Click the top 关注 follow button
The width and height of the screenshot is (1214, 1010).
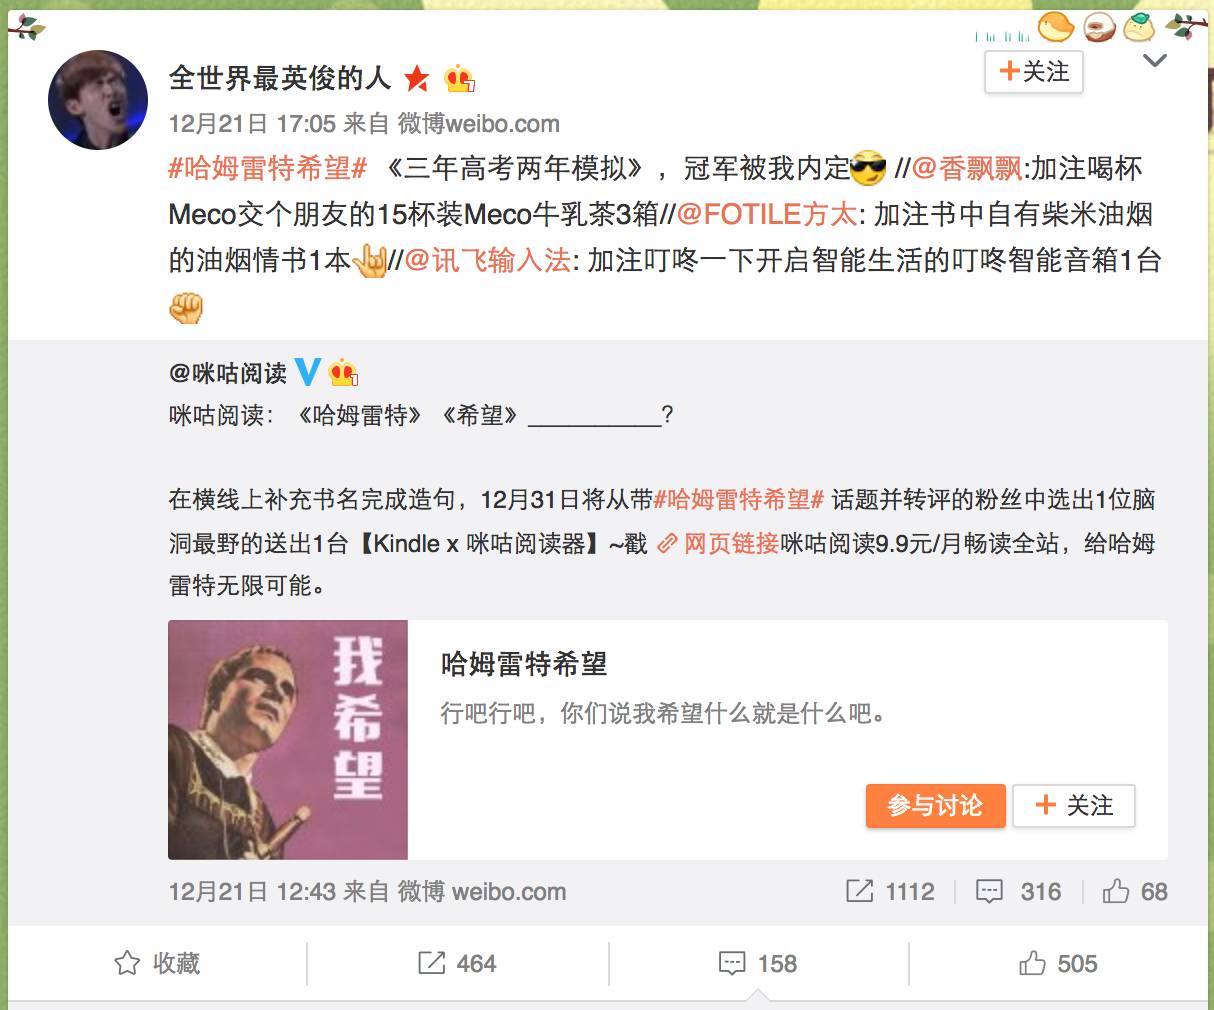[1034, 72]
